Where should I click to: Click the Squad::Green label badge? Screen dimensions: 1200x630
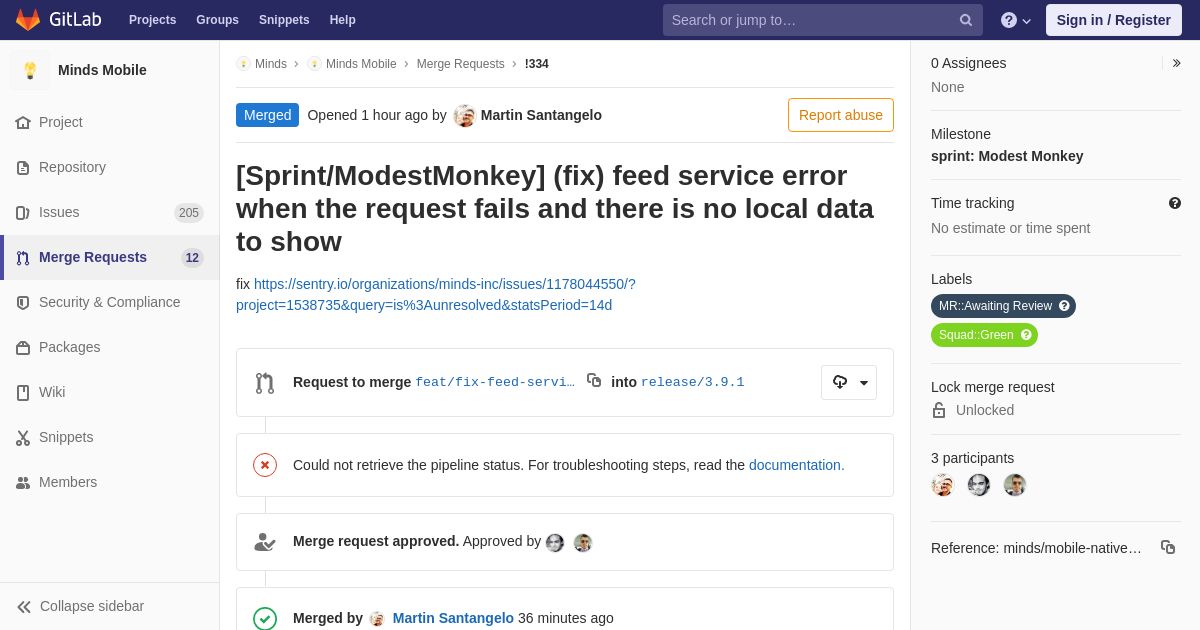tap(984, 335)
